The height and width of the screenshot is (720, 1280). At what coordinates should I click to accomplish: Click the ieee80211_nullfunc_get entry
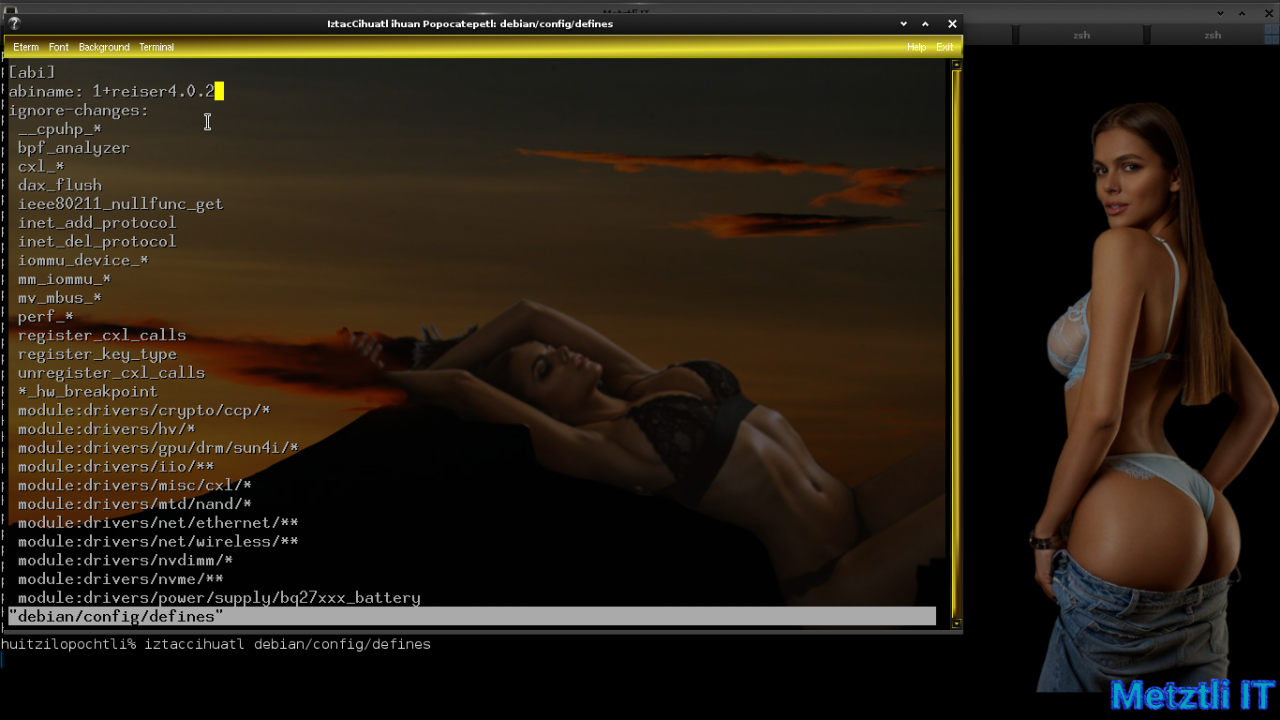(120, 204)
